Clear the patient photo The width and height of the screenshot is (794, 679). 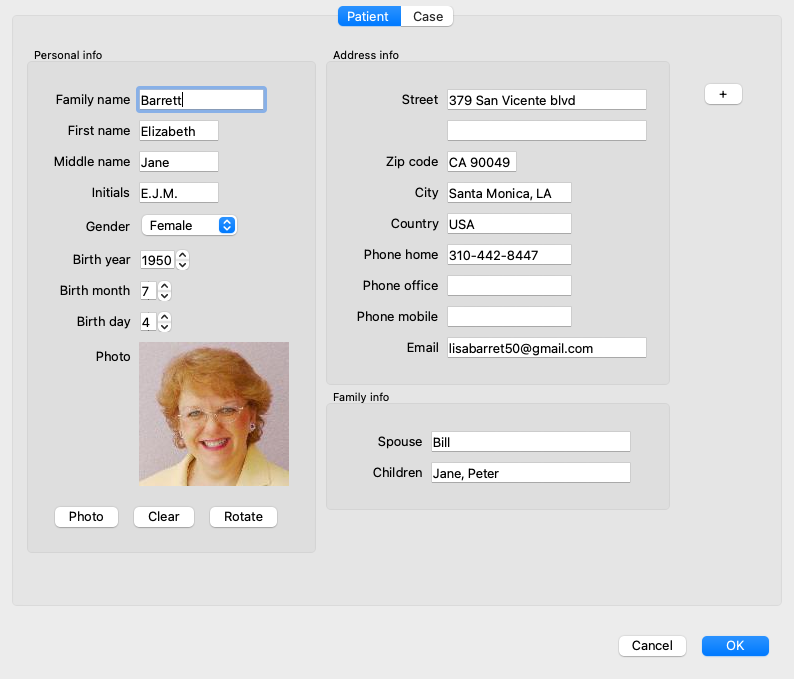pos(163,517)
